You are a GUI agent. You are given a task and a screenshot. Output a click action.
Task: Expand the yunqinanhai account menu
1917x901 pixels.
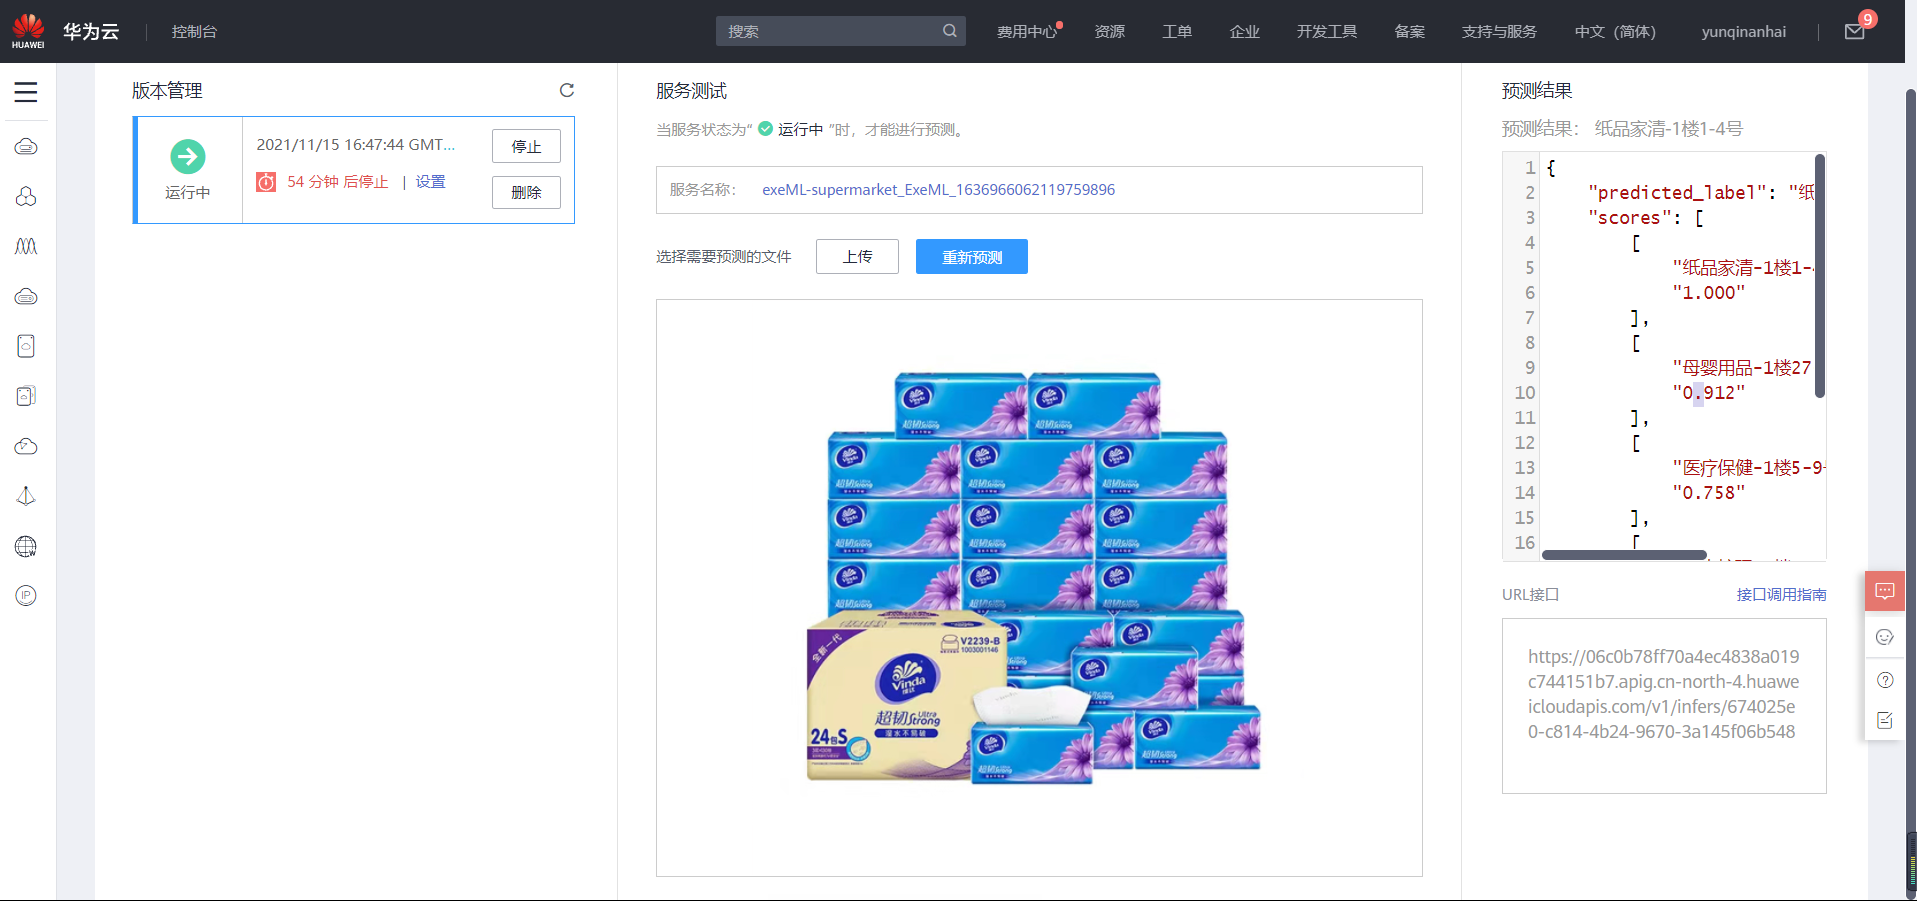[1744, 32]
